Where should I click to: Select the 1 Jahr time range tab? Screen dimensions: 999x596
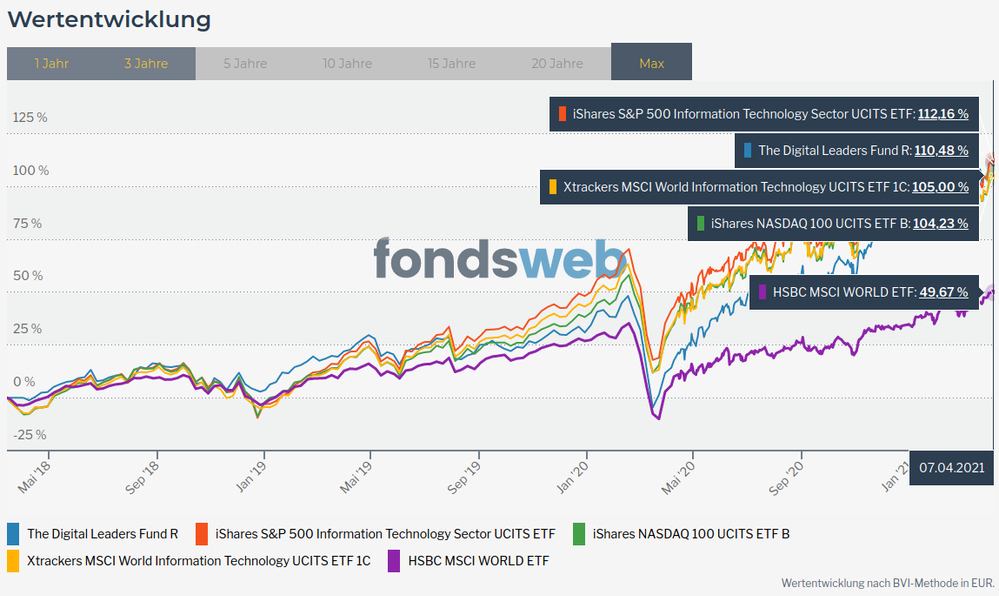pos(51,63)
